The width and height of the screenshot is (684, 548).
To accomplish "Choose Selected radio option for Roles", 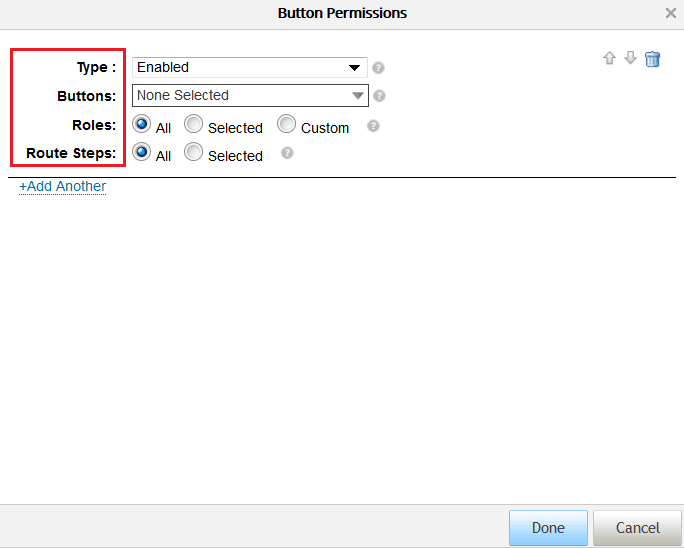I will pyautogui.click(x=194, y=125).
